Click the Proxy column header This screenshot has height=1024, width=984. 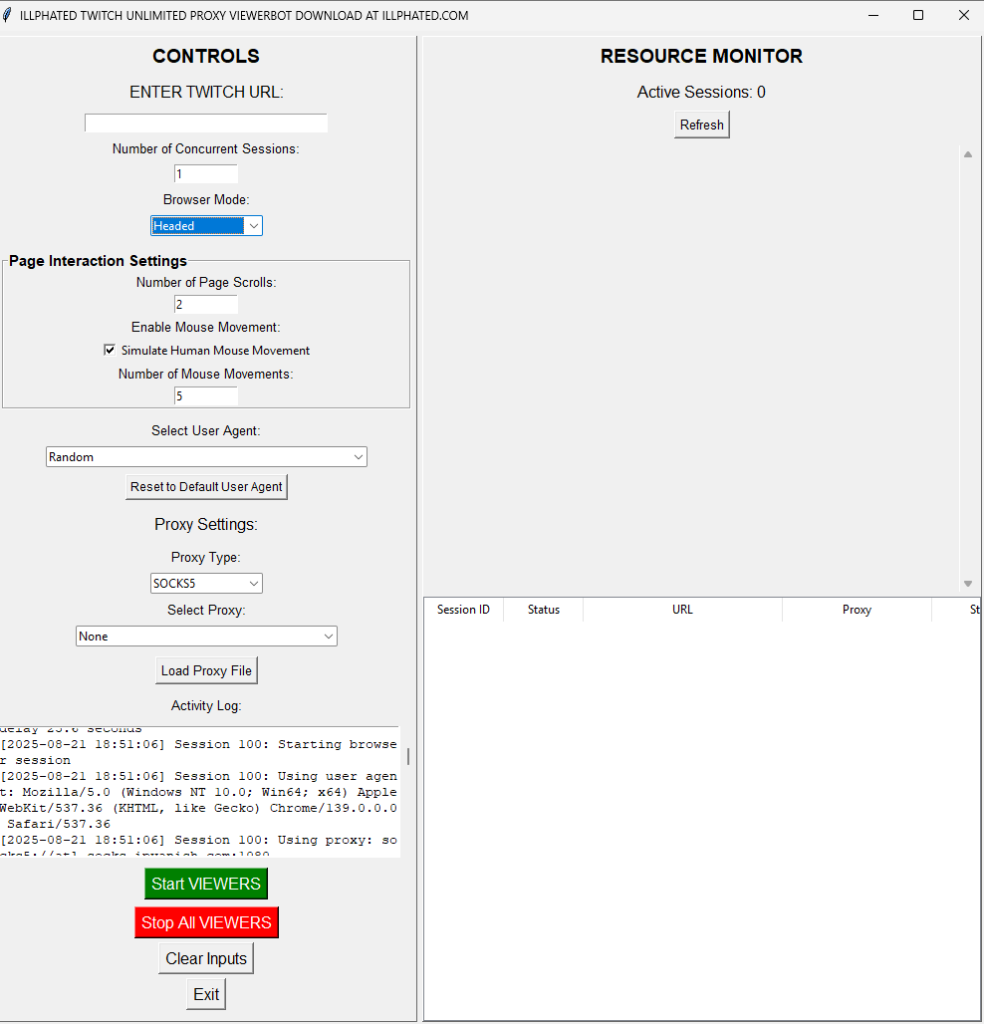857,609
